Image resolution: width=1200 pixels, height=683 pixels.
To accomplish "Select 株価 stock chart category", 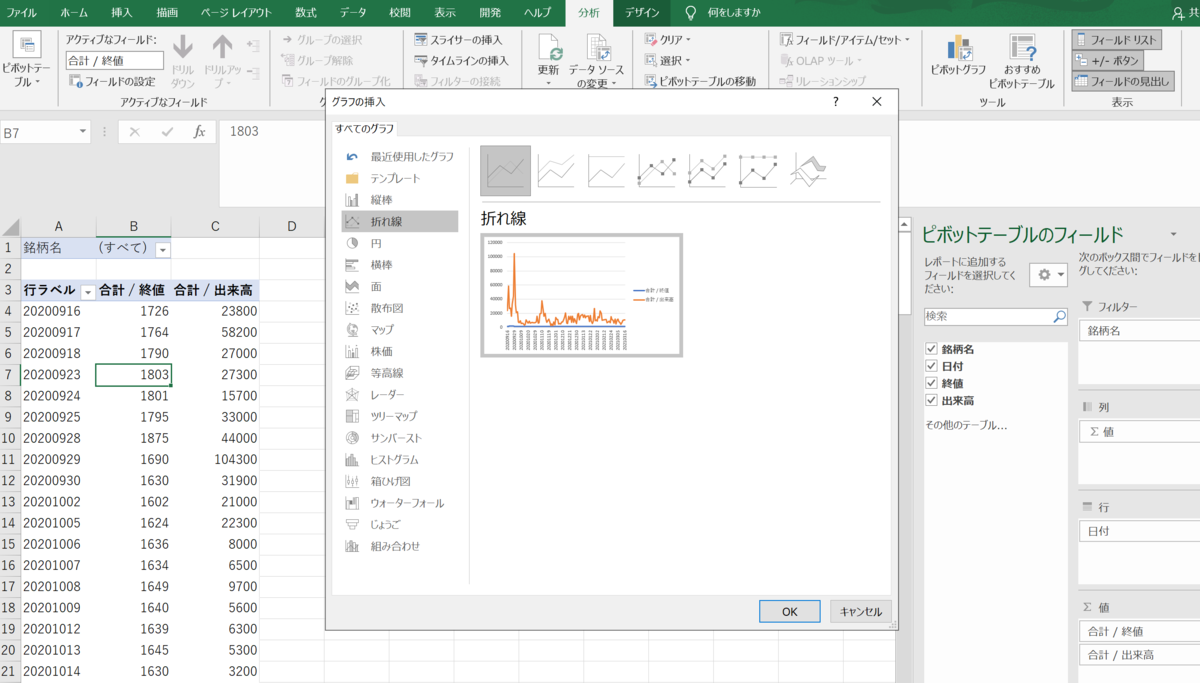I will [400, 351].
